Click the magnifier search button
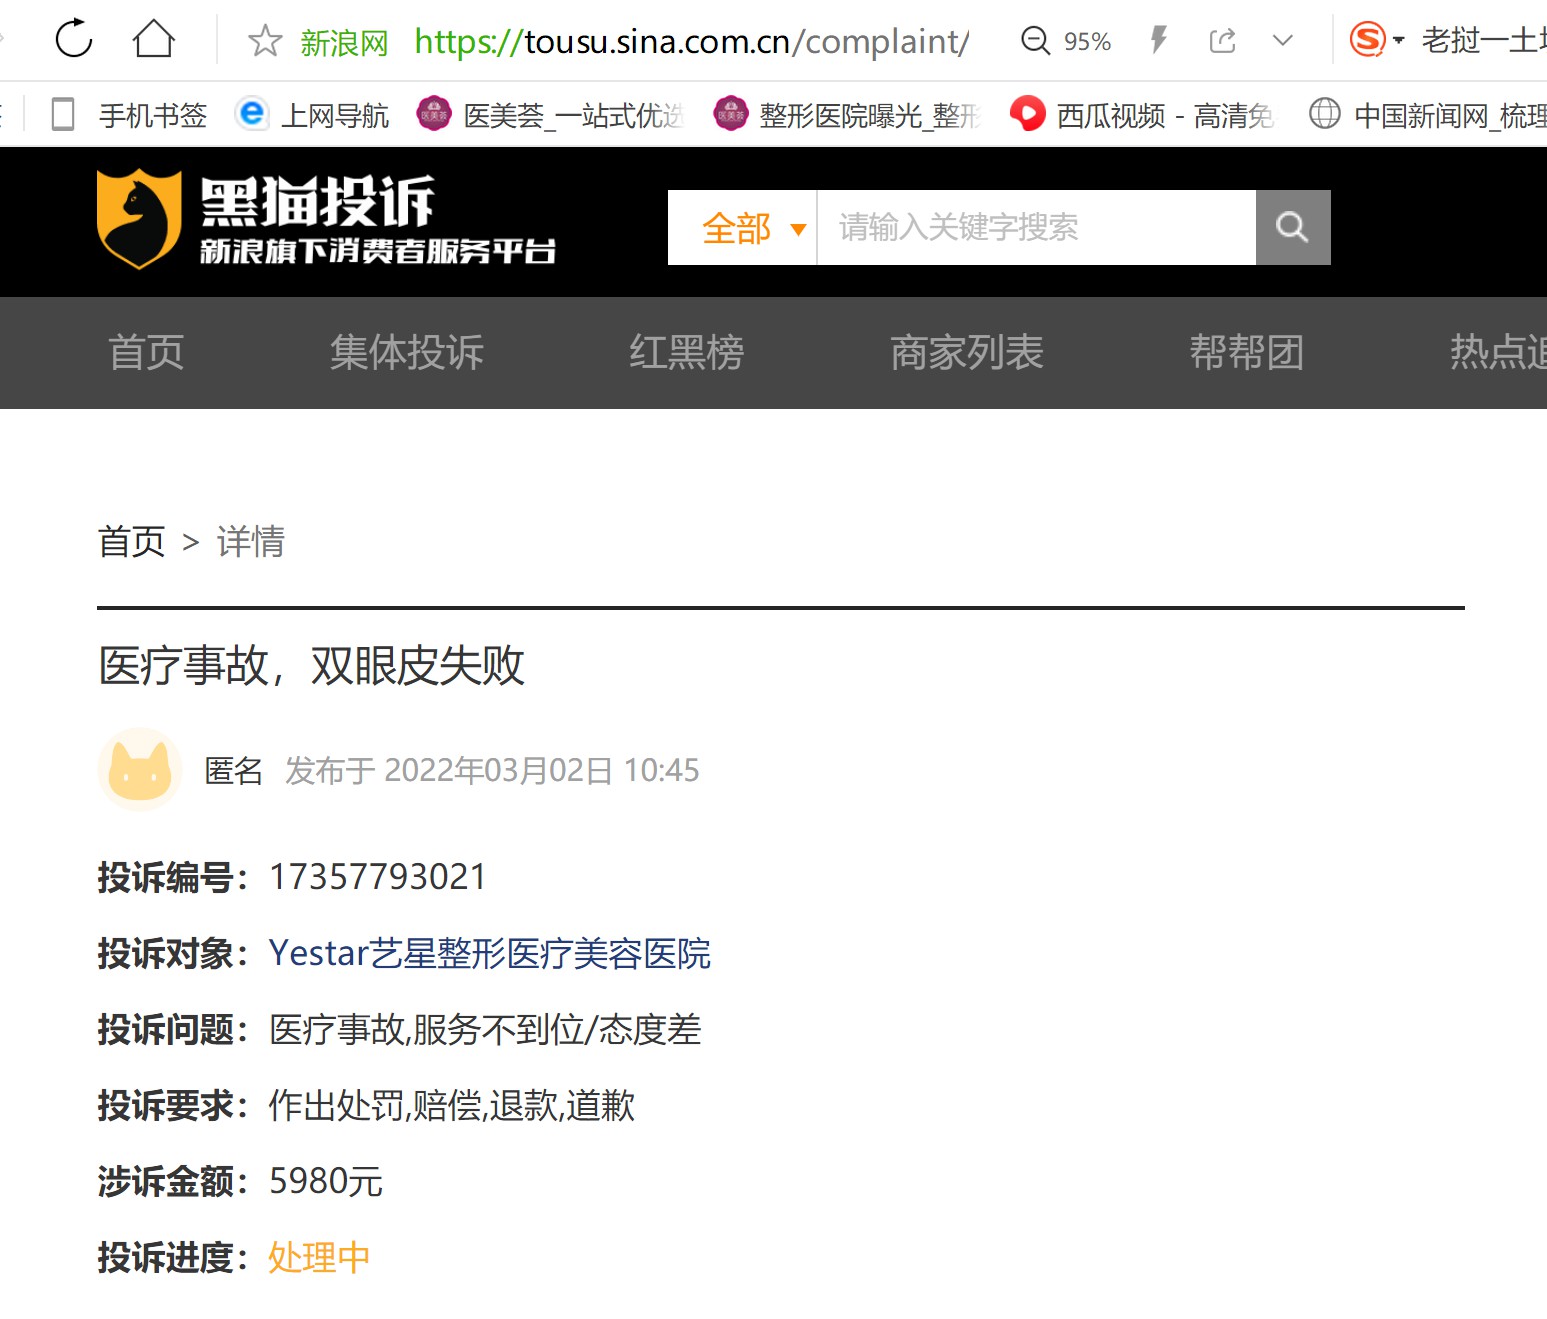 click(x=1293, y=228)
